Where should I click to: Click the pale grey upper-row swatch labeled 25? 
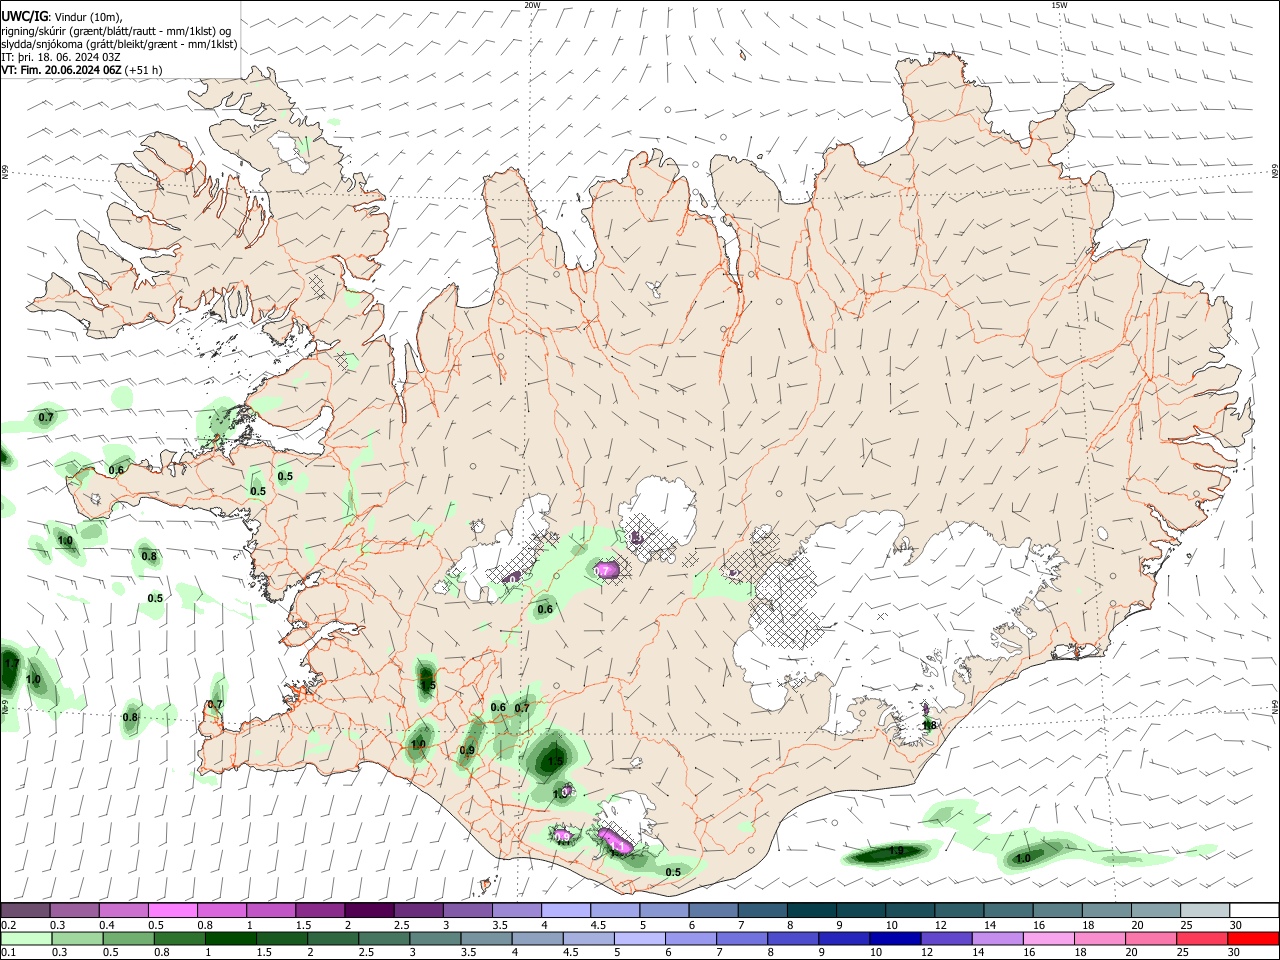tap(1204, 910)
